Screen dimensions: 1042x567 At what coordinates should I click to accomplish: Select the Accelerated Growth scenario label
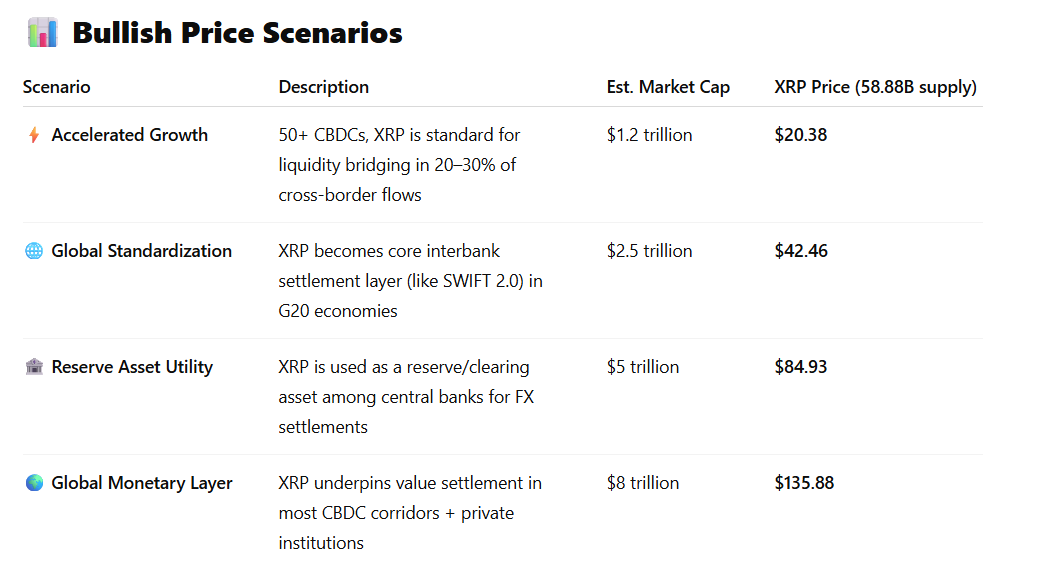(129, 135)
